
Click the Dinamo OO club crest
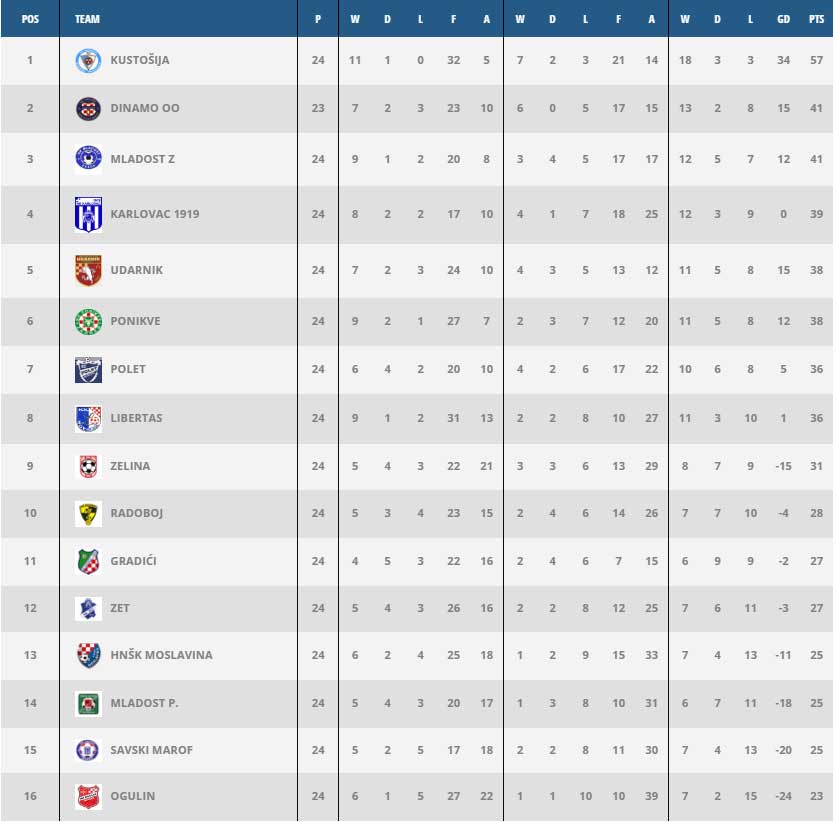point(88,108)
